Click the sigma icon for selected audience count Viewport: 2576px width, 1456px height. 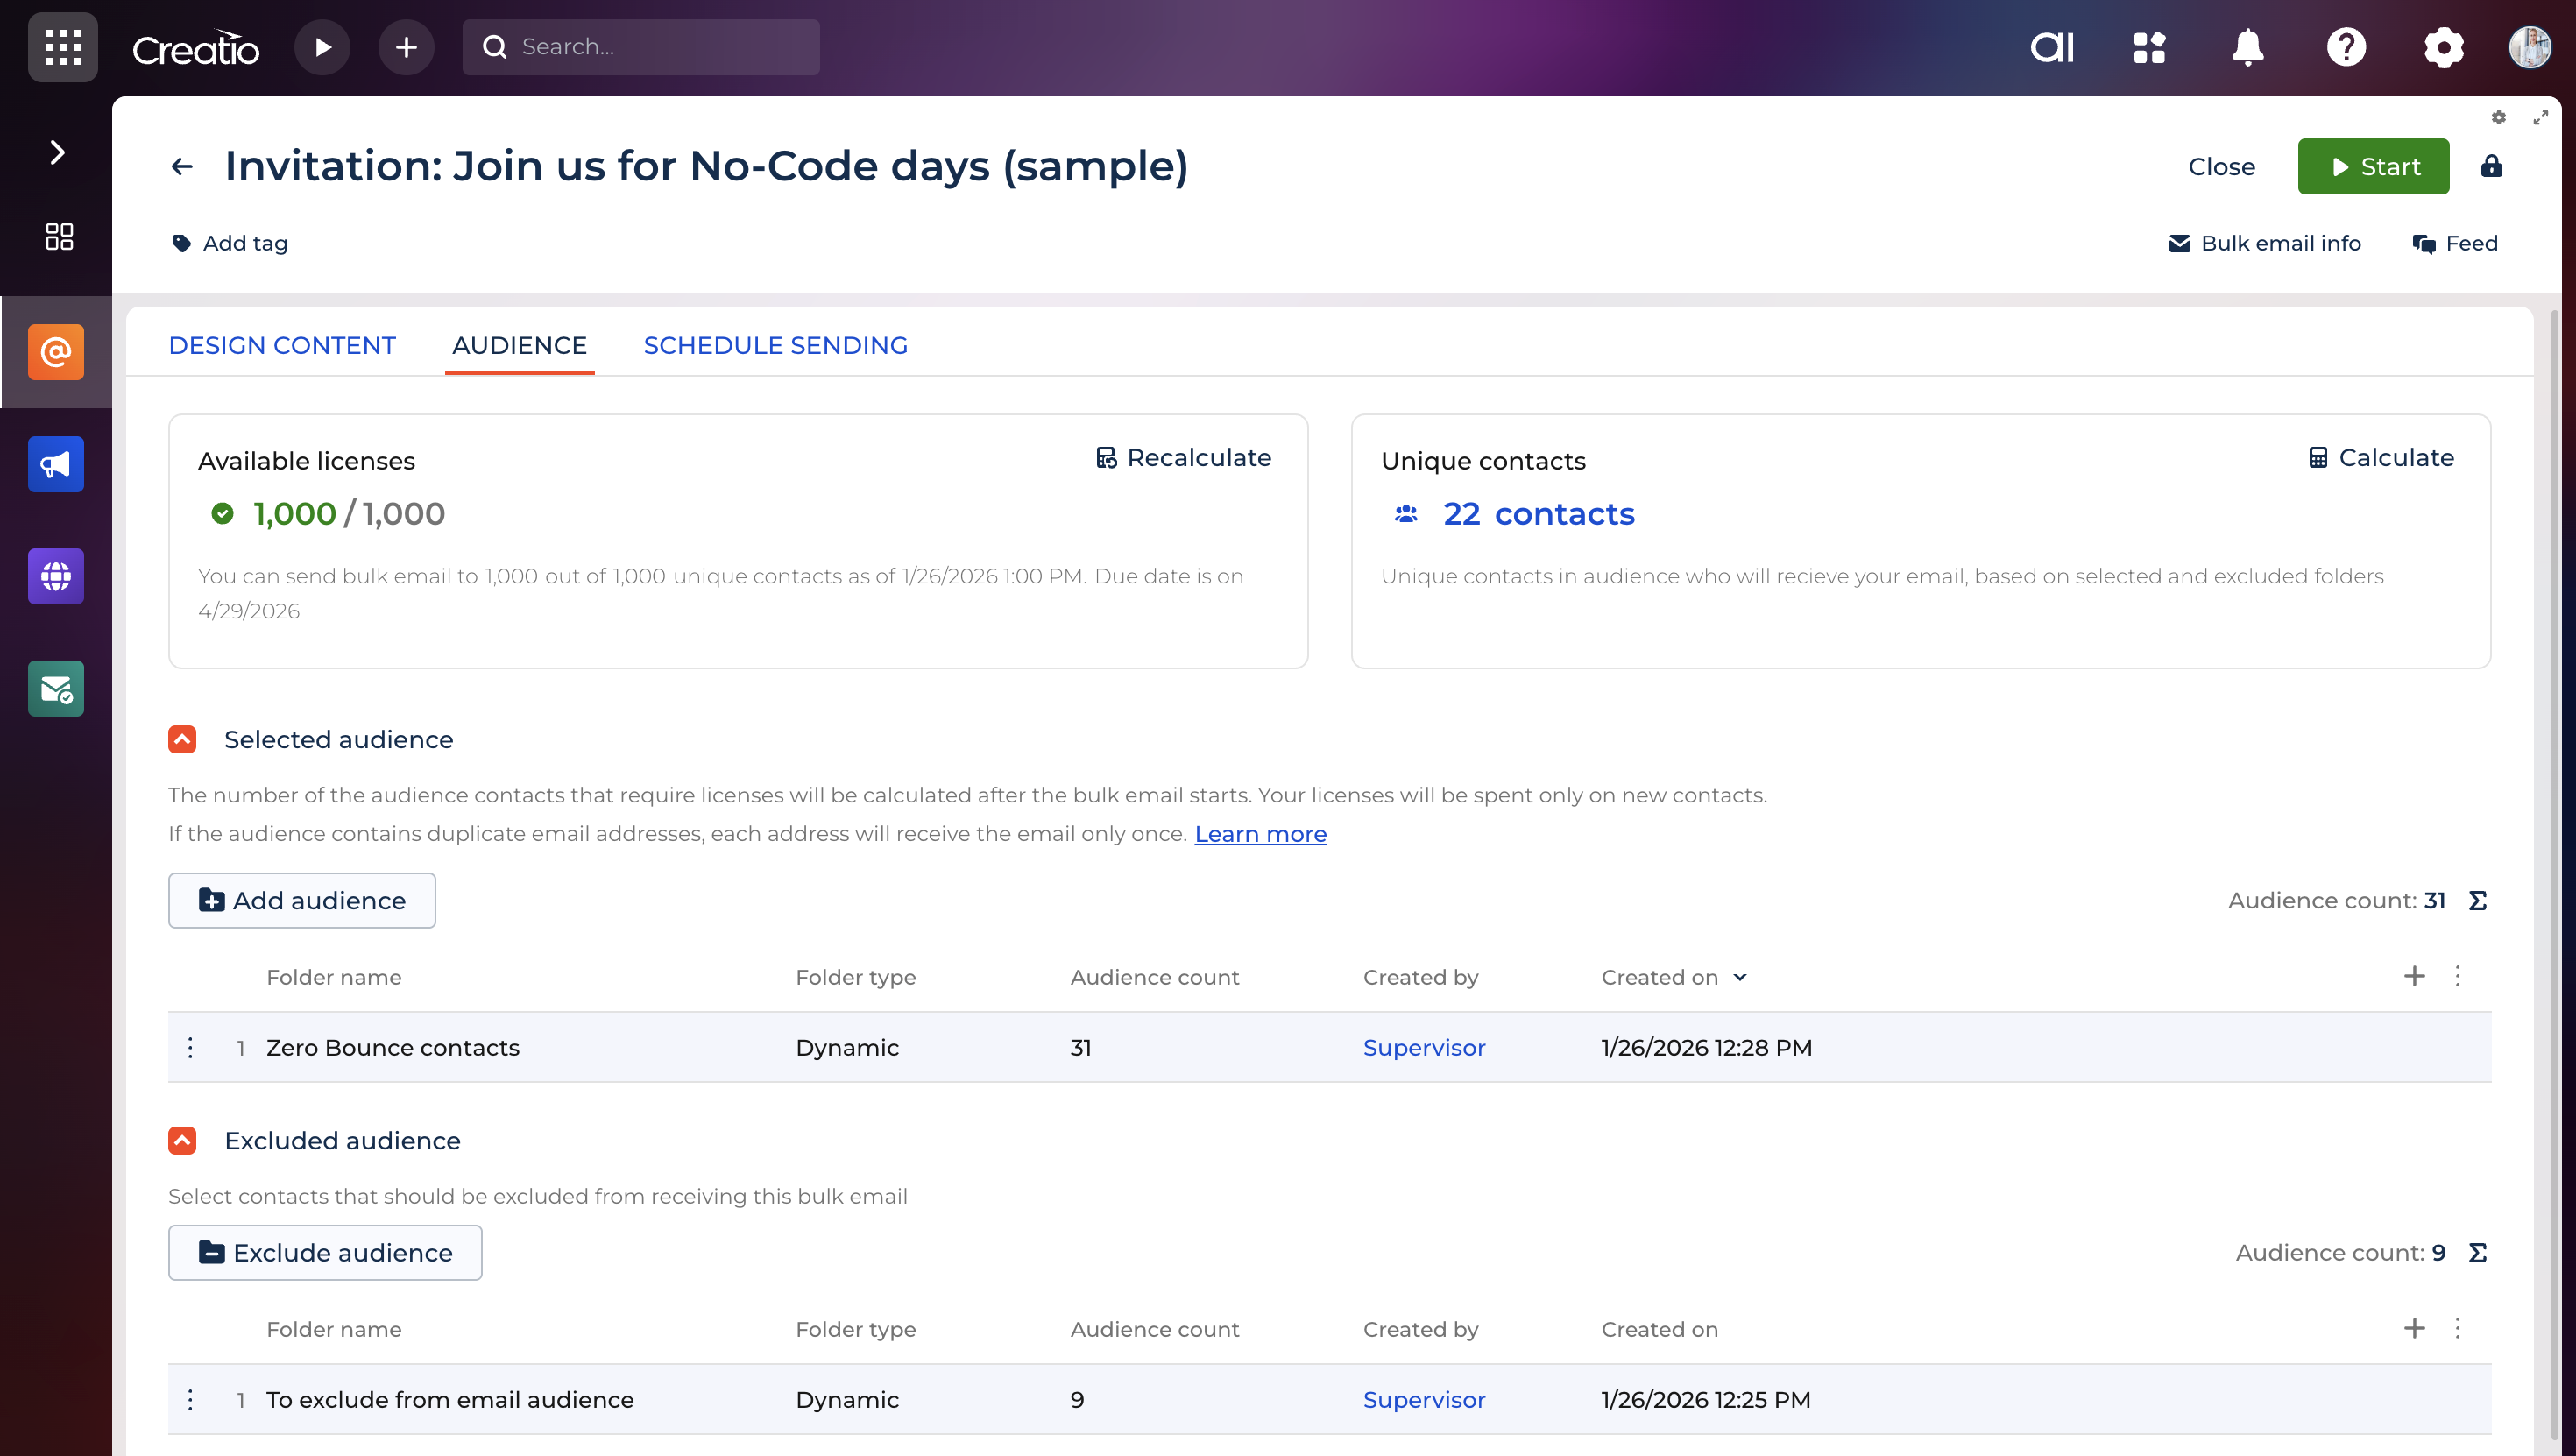coord(2478,901)
